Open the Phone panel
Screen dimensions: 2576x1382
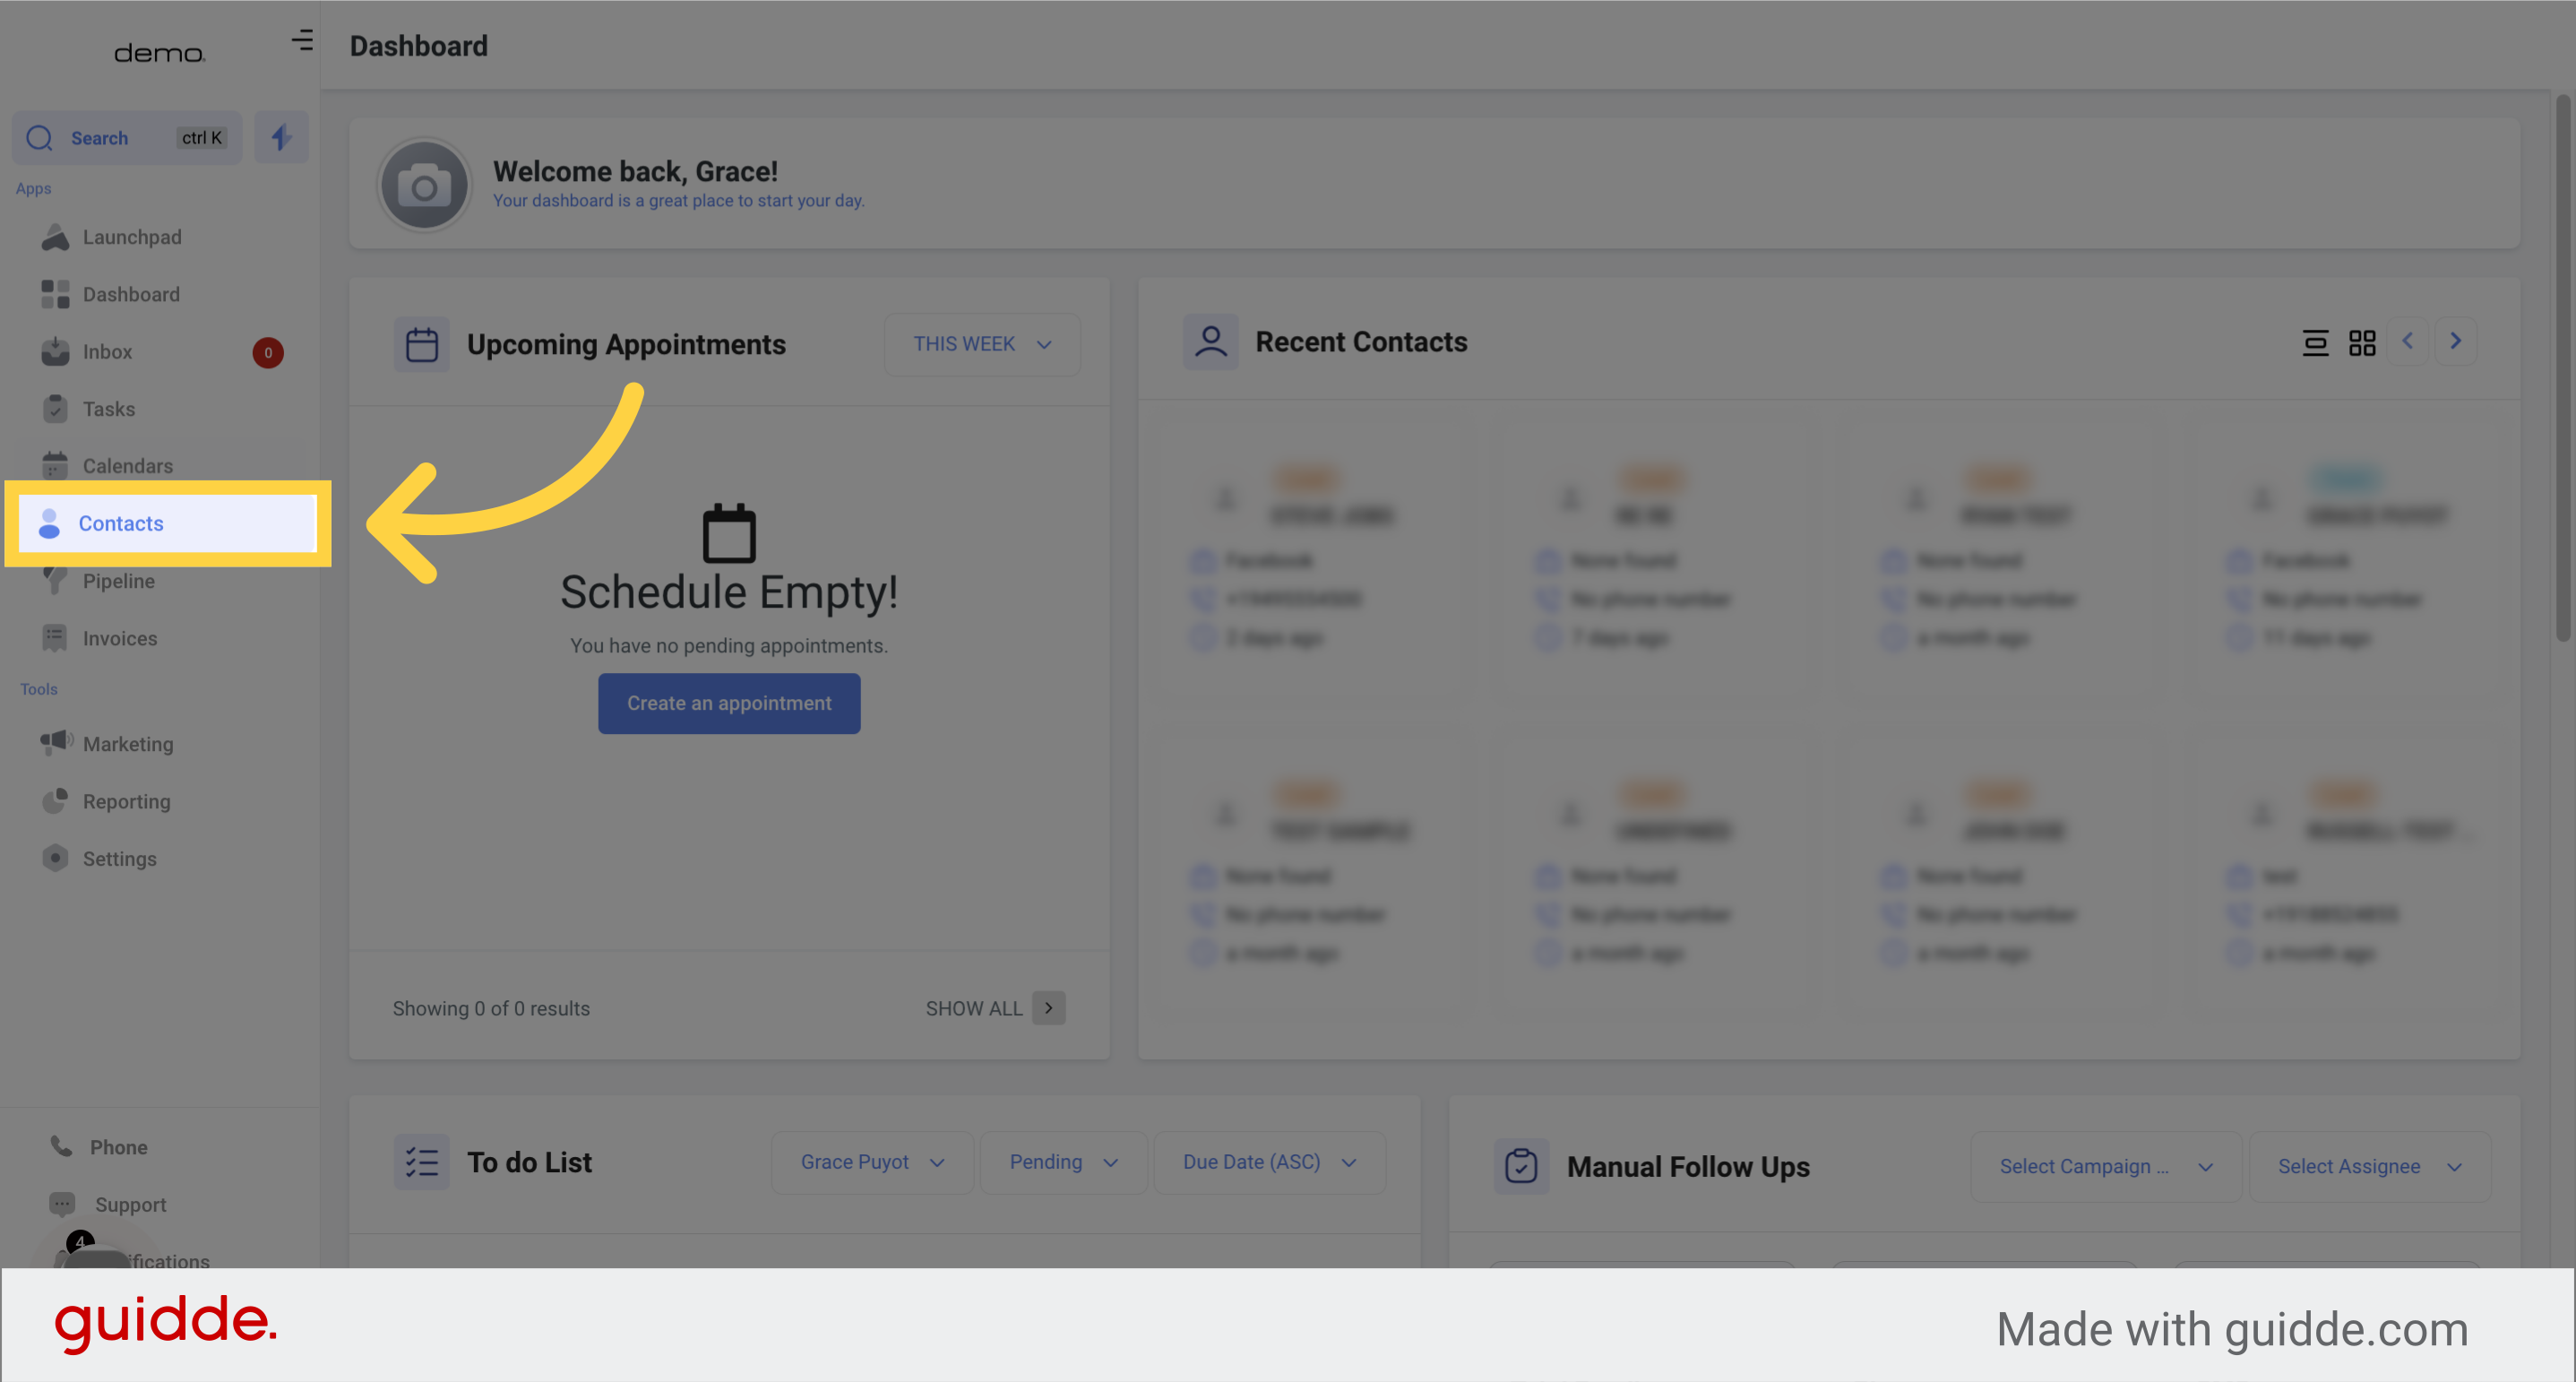tap(119, 1146)
